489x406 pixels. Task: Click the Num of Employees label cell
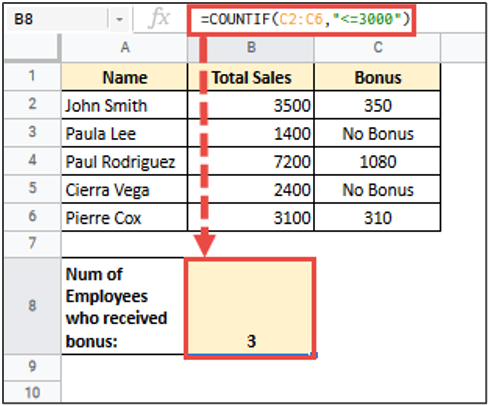pos(123,306)
